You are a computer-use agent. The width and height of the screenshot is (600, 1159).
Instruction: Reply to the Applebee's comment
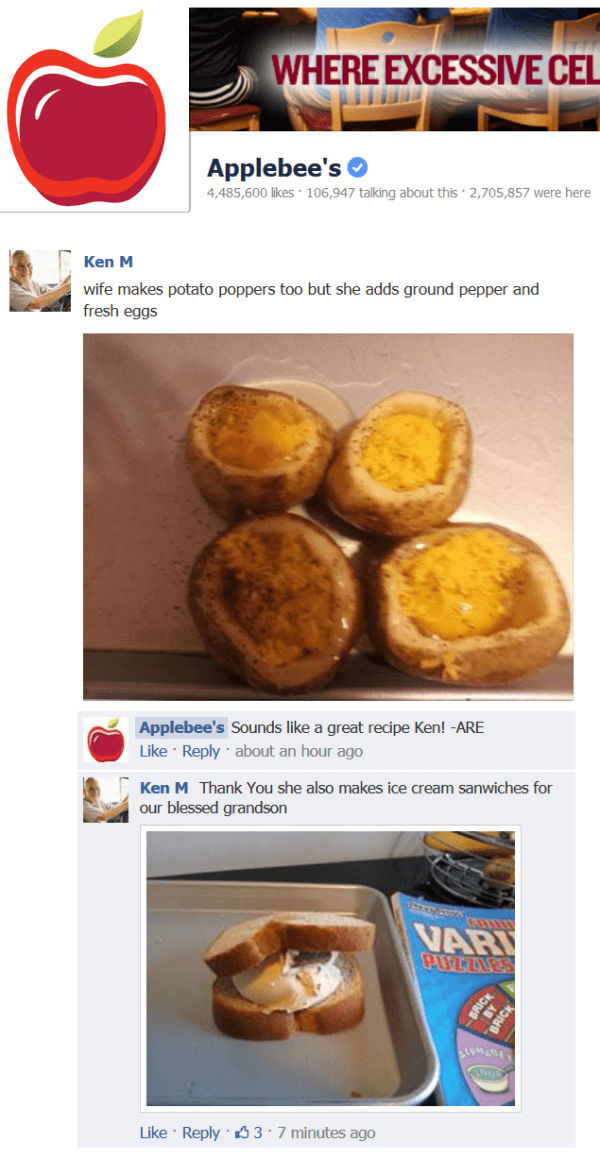point(201,751)
